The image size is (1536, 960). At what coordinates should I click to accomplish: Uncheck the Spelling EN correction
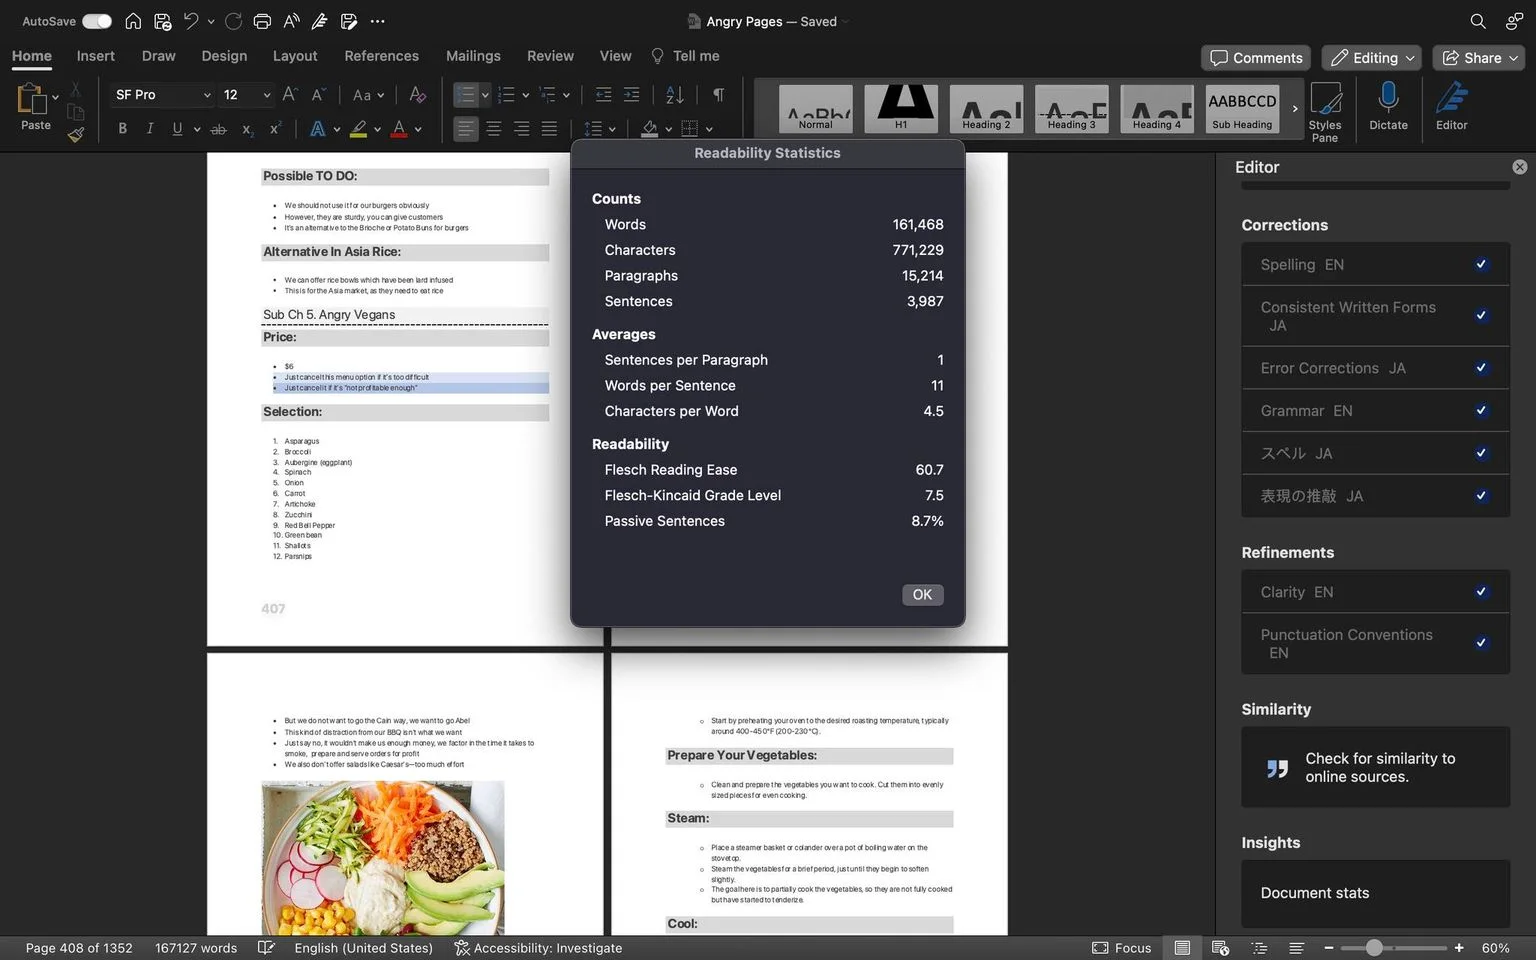coord(1481,264)
